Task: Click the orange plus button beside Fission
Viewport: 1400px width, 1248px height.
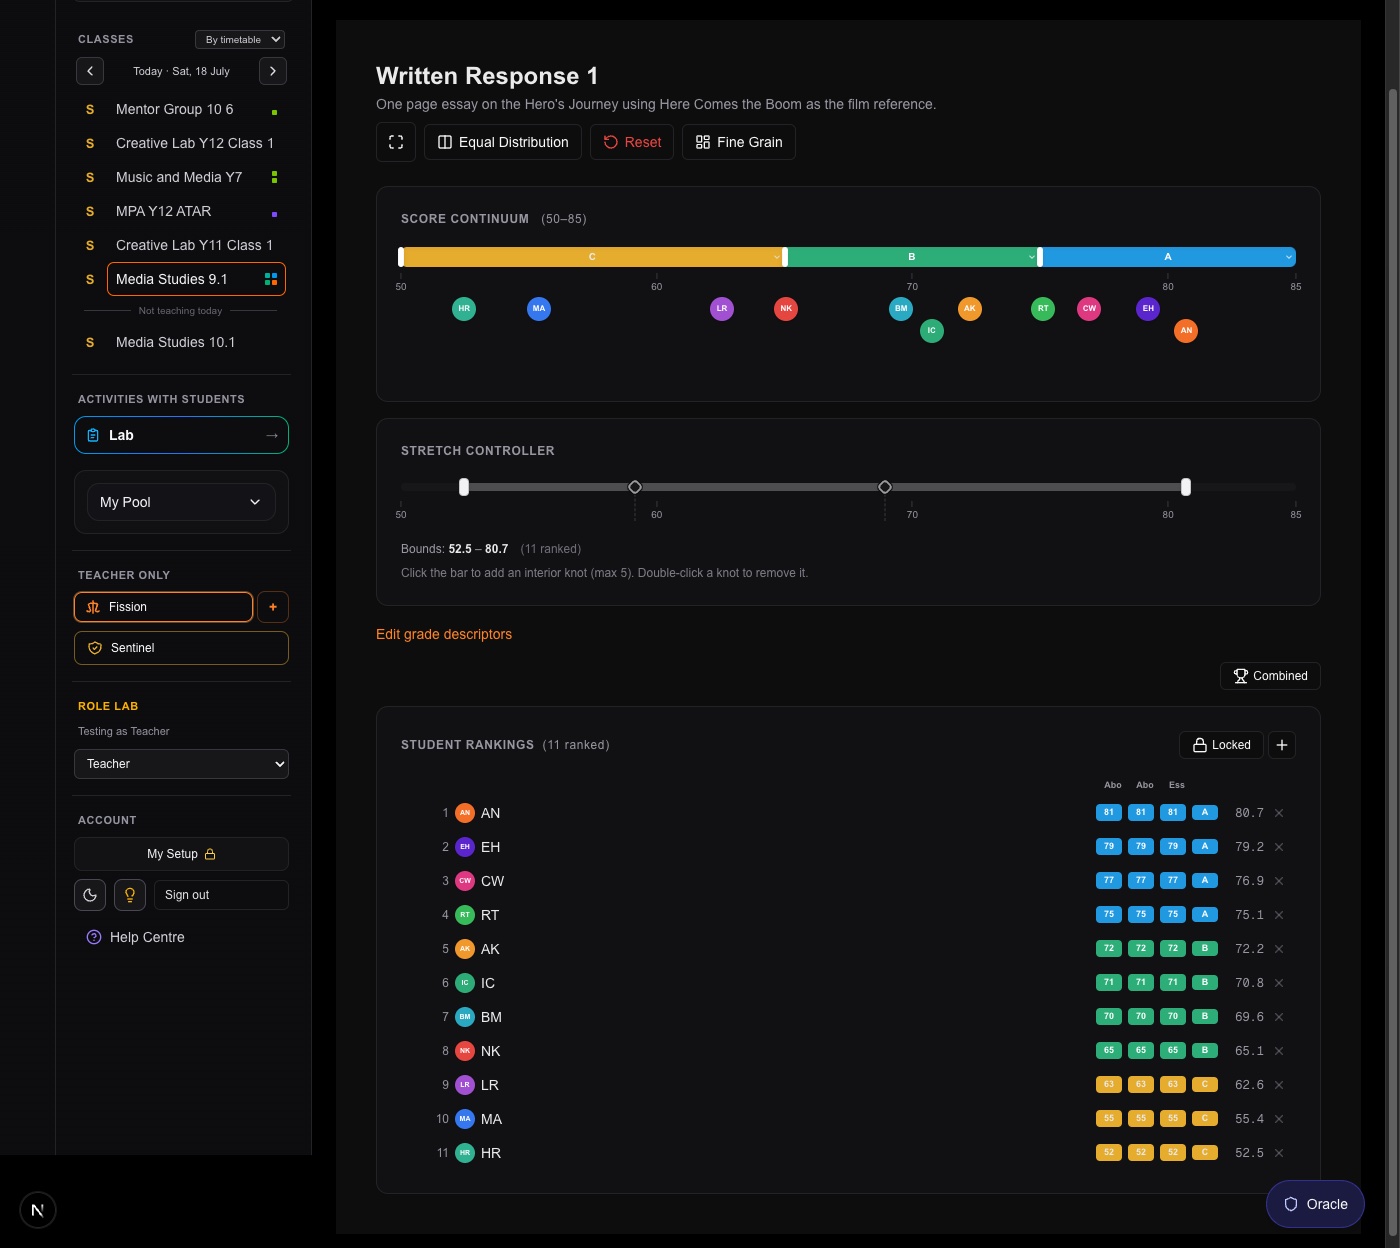Action: click(x=273, y=607)
